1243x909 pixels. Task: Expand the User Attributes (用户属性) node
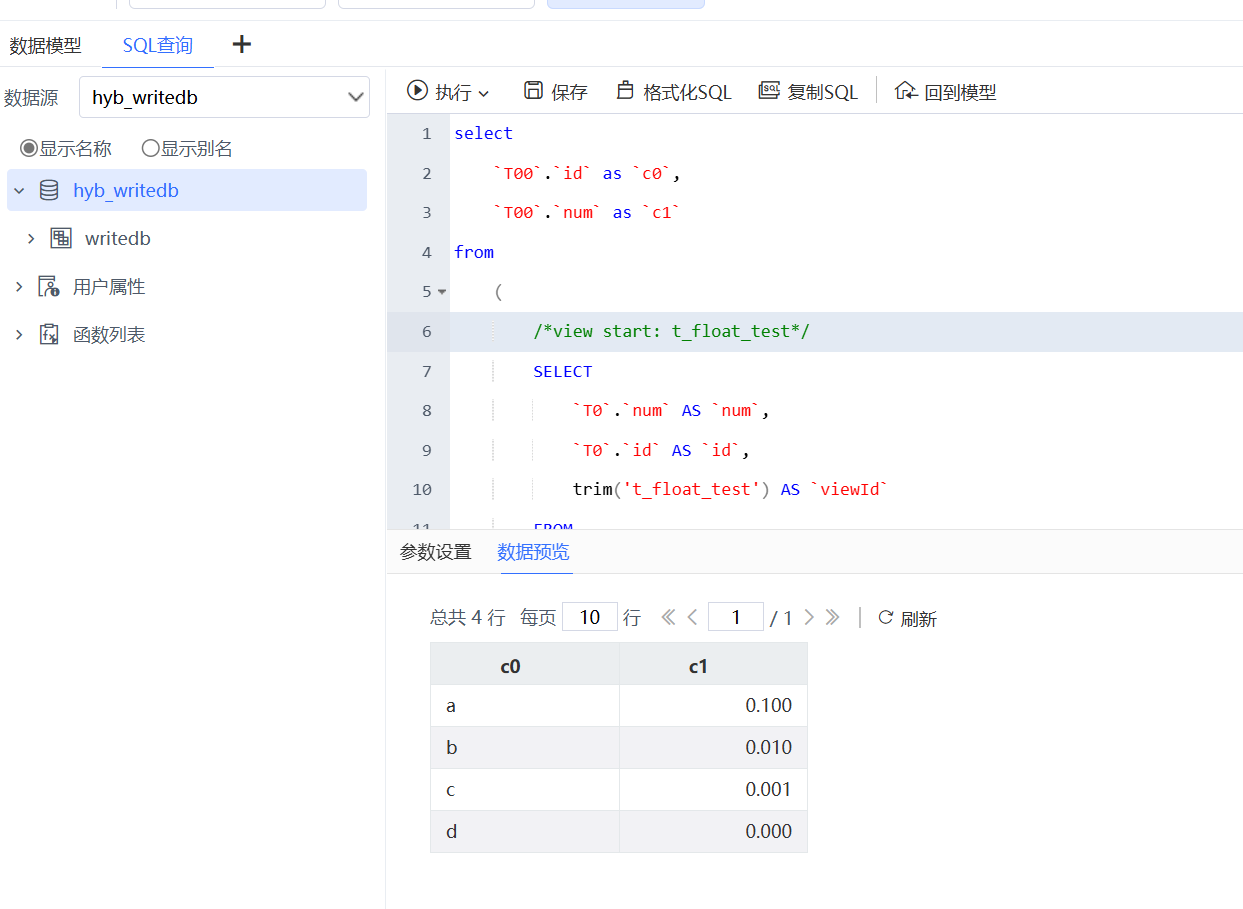coord(19,287)
